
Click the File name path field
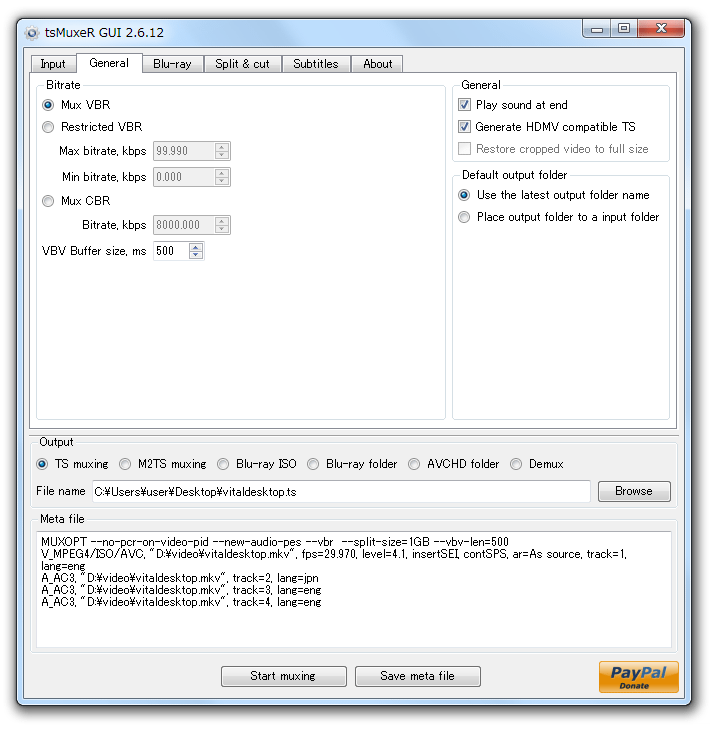point(341,492)
